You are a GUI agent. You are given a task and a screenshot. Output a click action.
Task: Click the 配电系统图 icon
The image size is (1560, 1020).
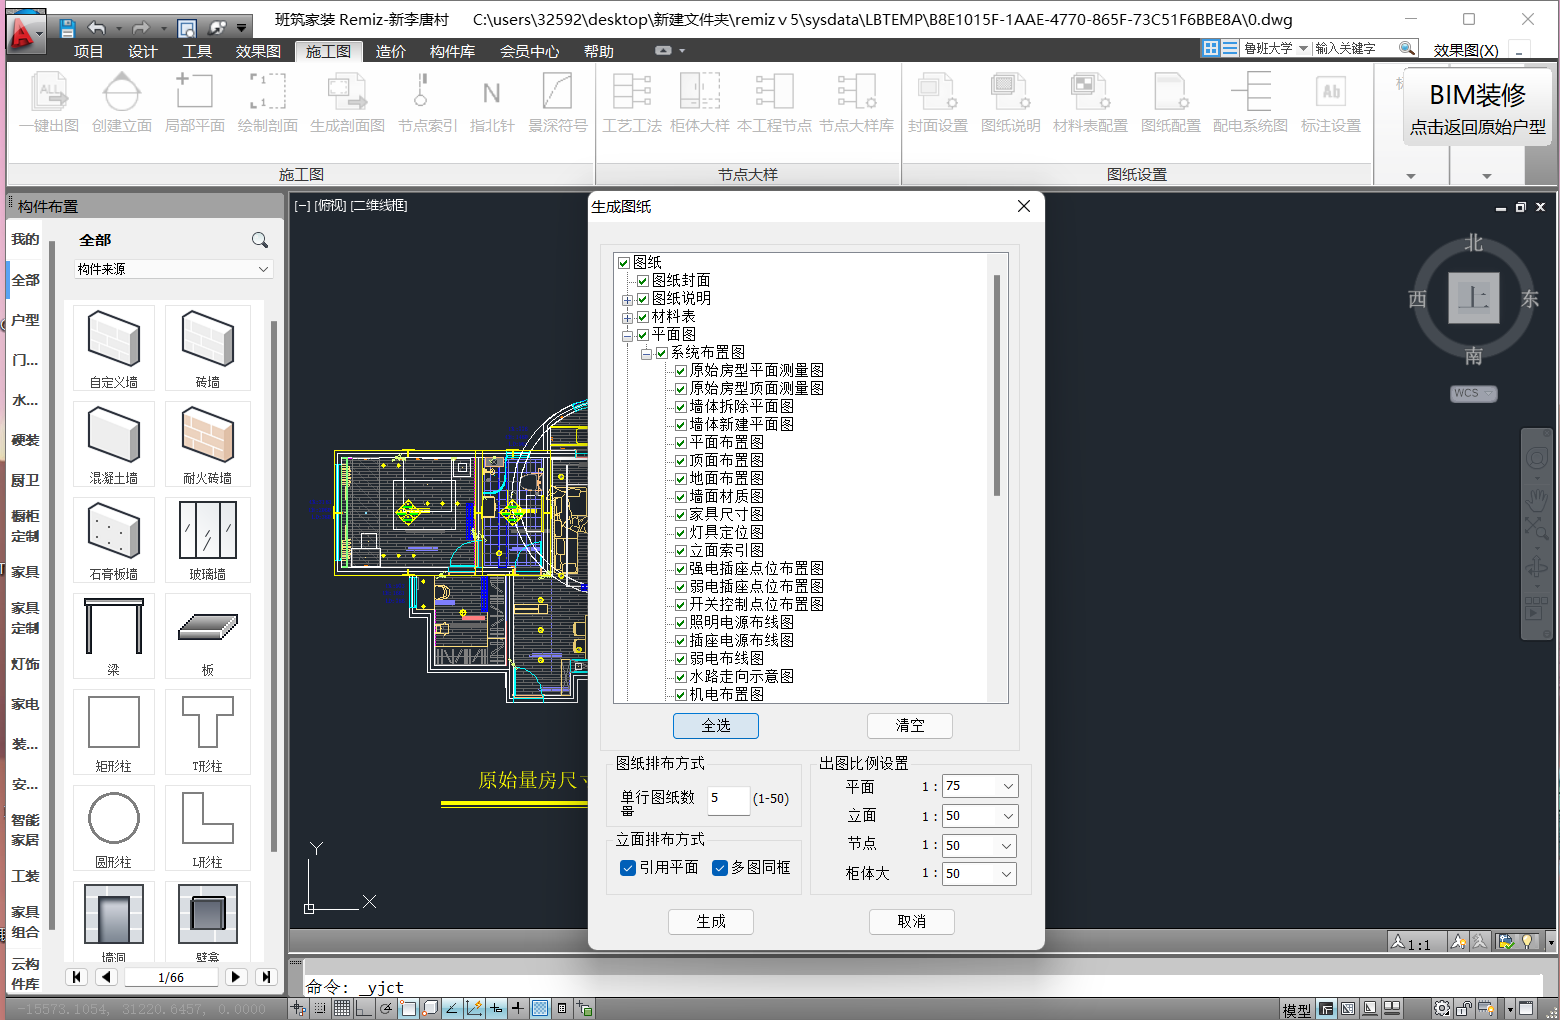1250,103
